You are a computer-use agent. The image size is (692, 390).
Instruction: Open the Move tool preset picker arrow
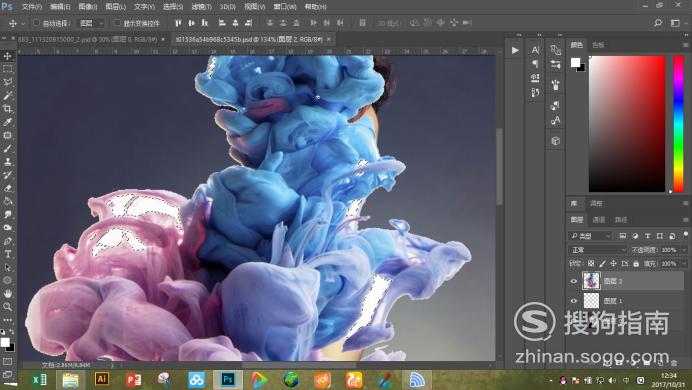[x=23, y=23]
